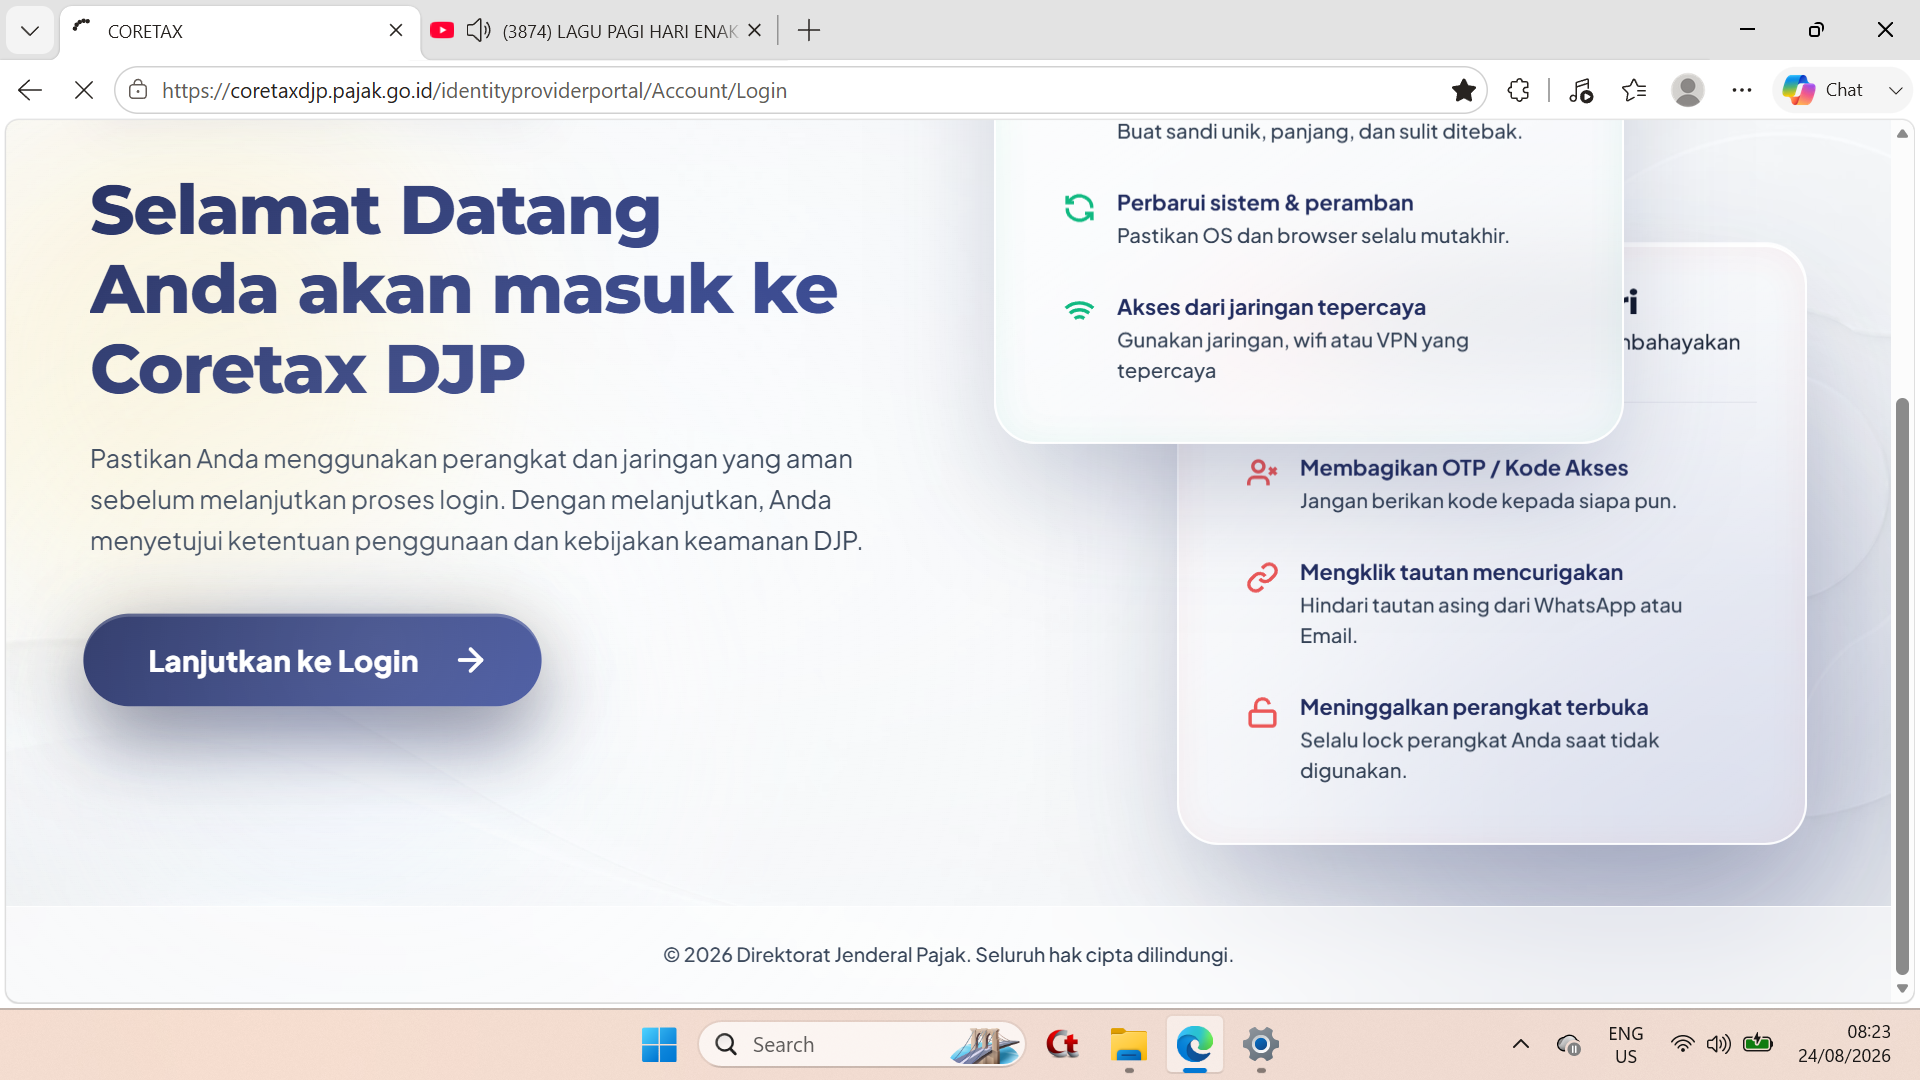The height and width of the screenshot is (1080, 1920).
Task: View site information lock icon
Action: point(138,91)
